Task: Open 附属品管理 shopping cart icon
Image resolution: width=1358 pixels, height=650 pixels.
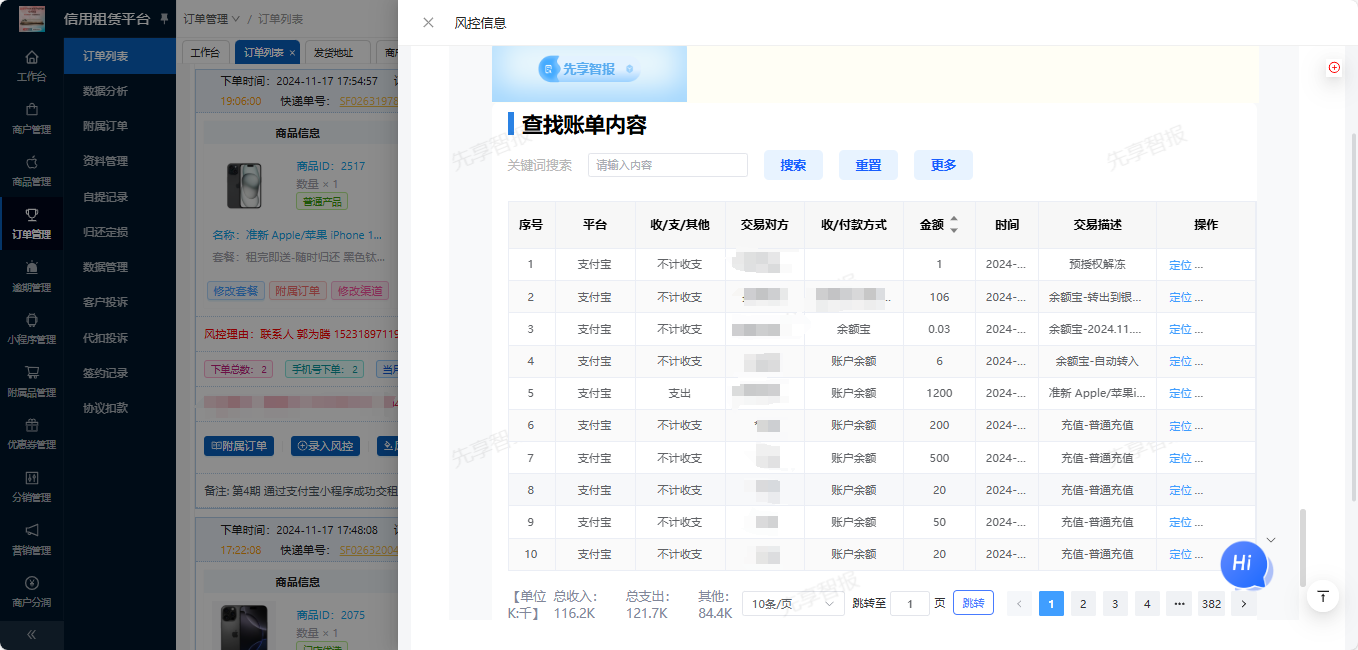Action: click(x=32, y=381)
